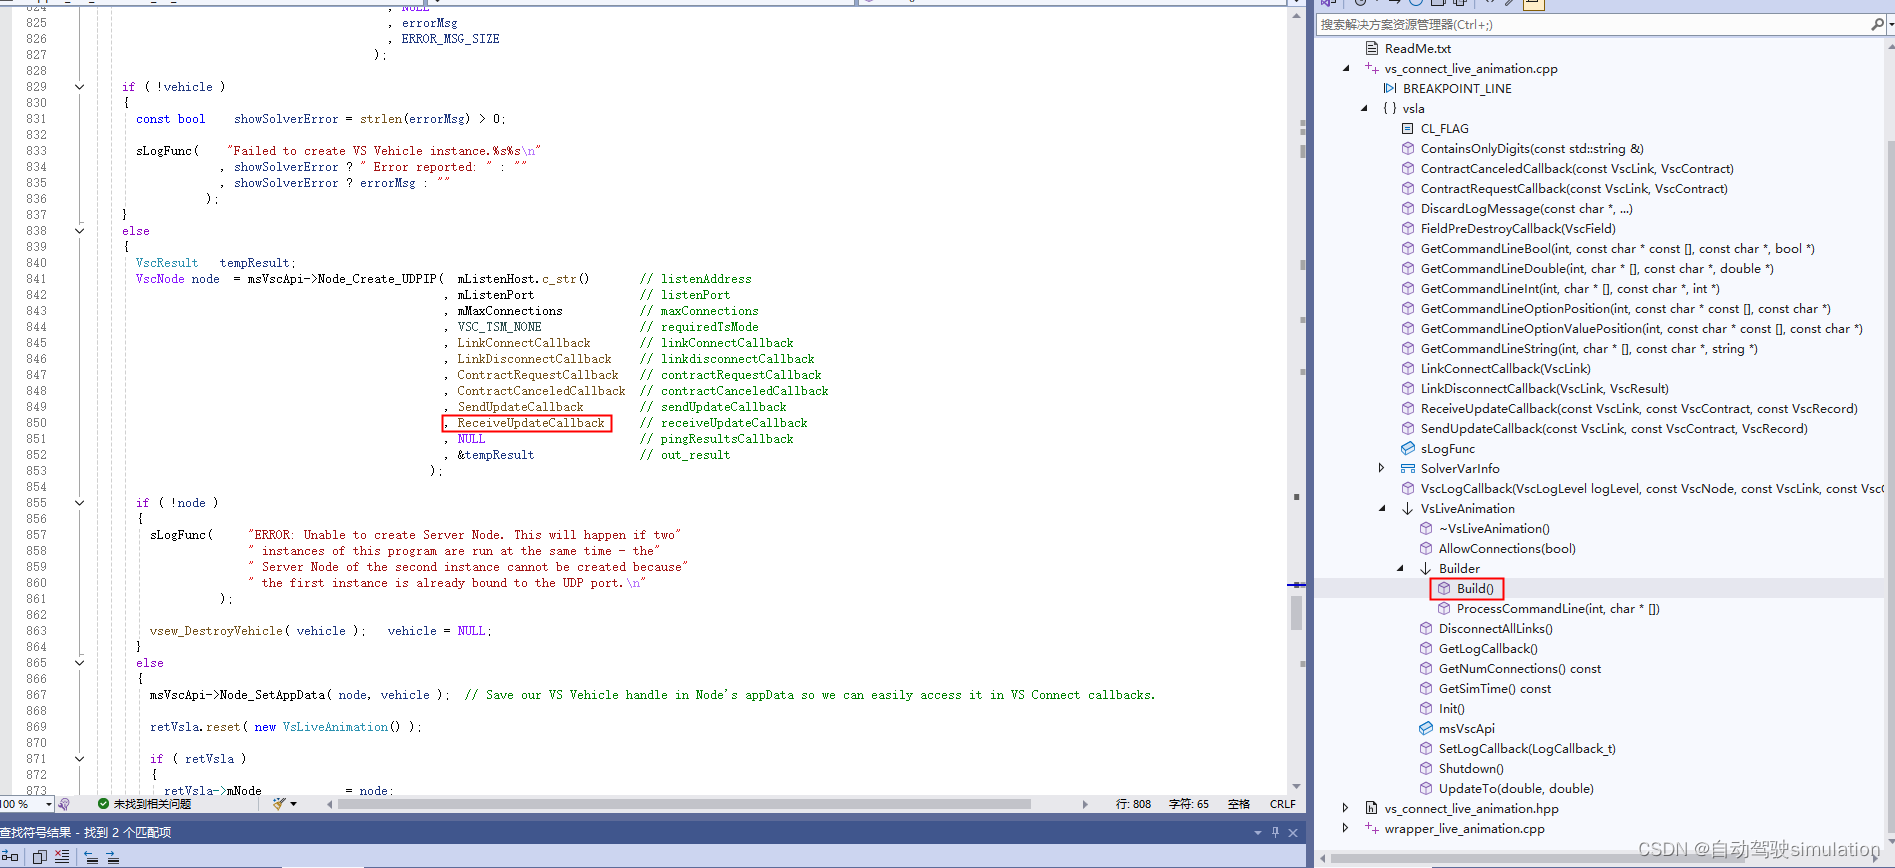This screenshot has height=868, width=1895.
Task: Click the ContainsOnlyDigits function cube icon
Action: pyautogui.click(x=1408, y=148)
